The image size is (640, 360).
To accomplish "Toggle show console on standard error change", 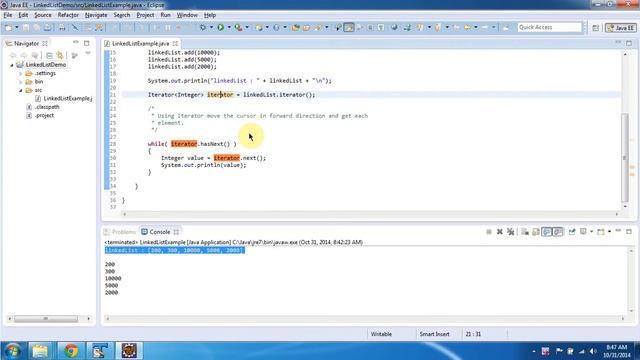I will coord(558,232).
